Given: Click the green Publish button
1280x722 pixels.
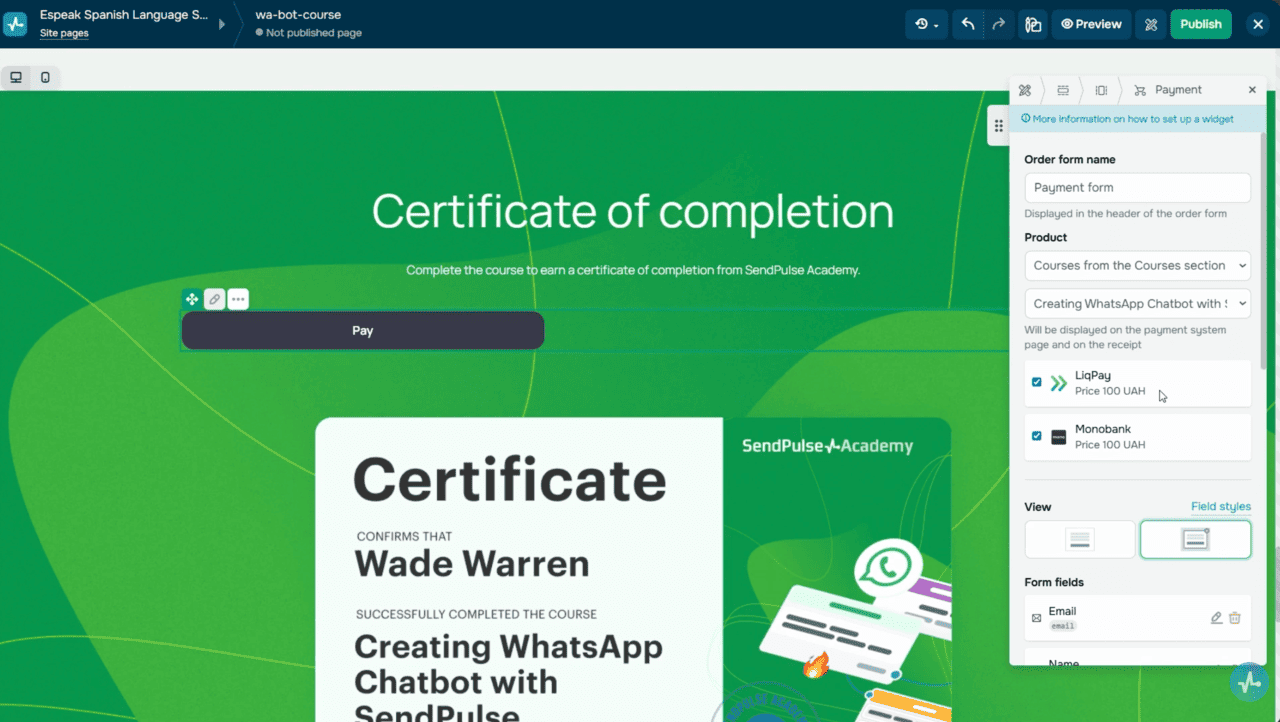Looking at the screenshot, I should tap(1201, 24).
